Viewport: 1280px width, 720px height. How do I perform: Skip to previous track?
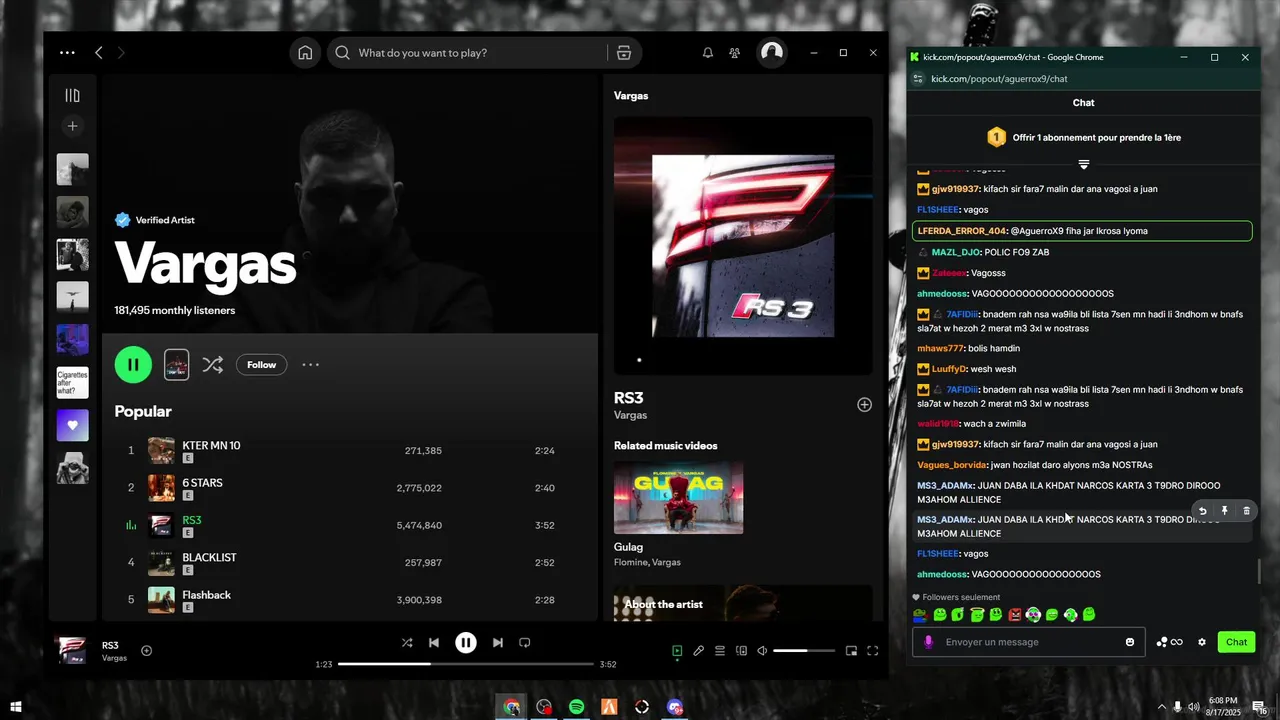[x=434, y=643]
